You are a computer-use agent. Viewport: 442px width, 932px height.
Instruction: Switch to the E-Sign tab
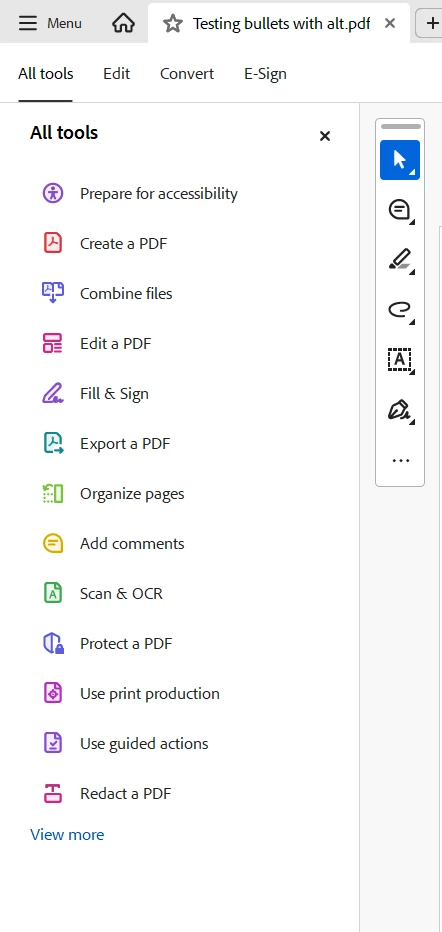265,74
